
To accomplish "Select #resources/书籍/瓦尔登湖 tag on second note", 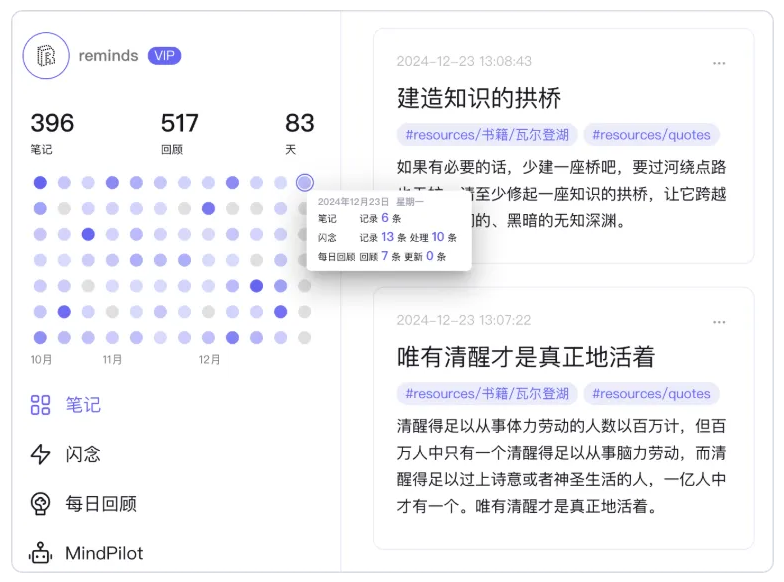I will (x=487, y=394).
